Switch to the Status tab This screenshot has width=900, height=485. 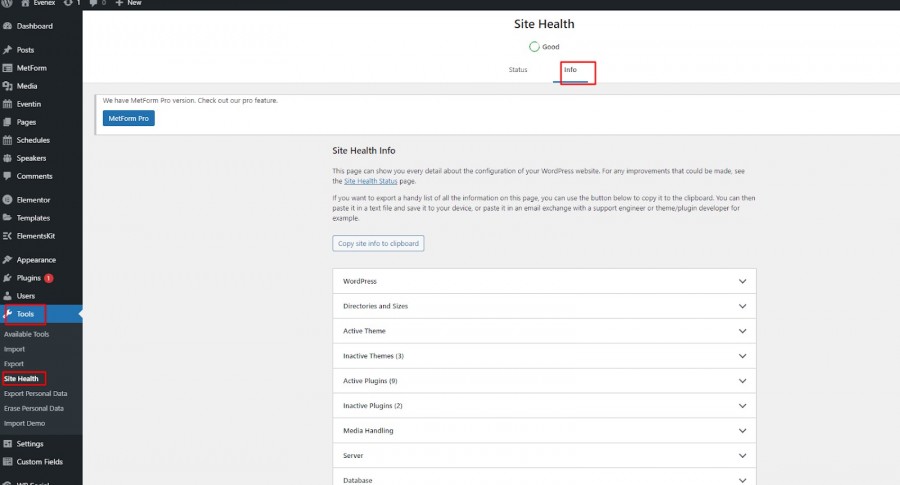[518, 69]
